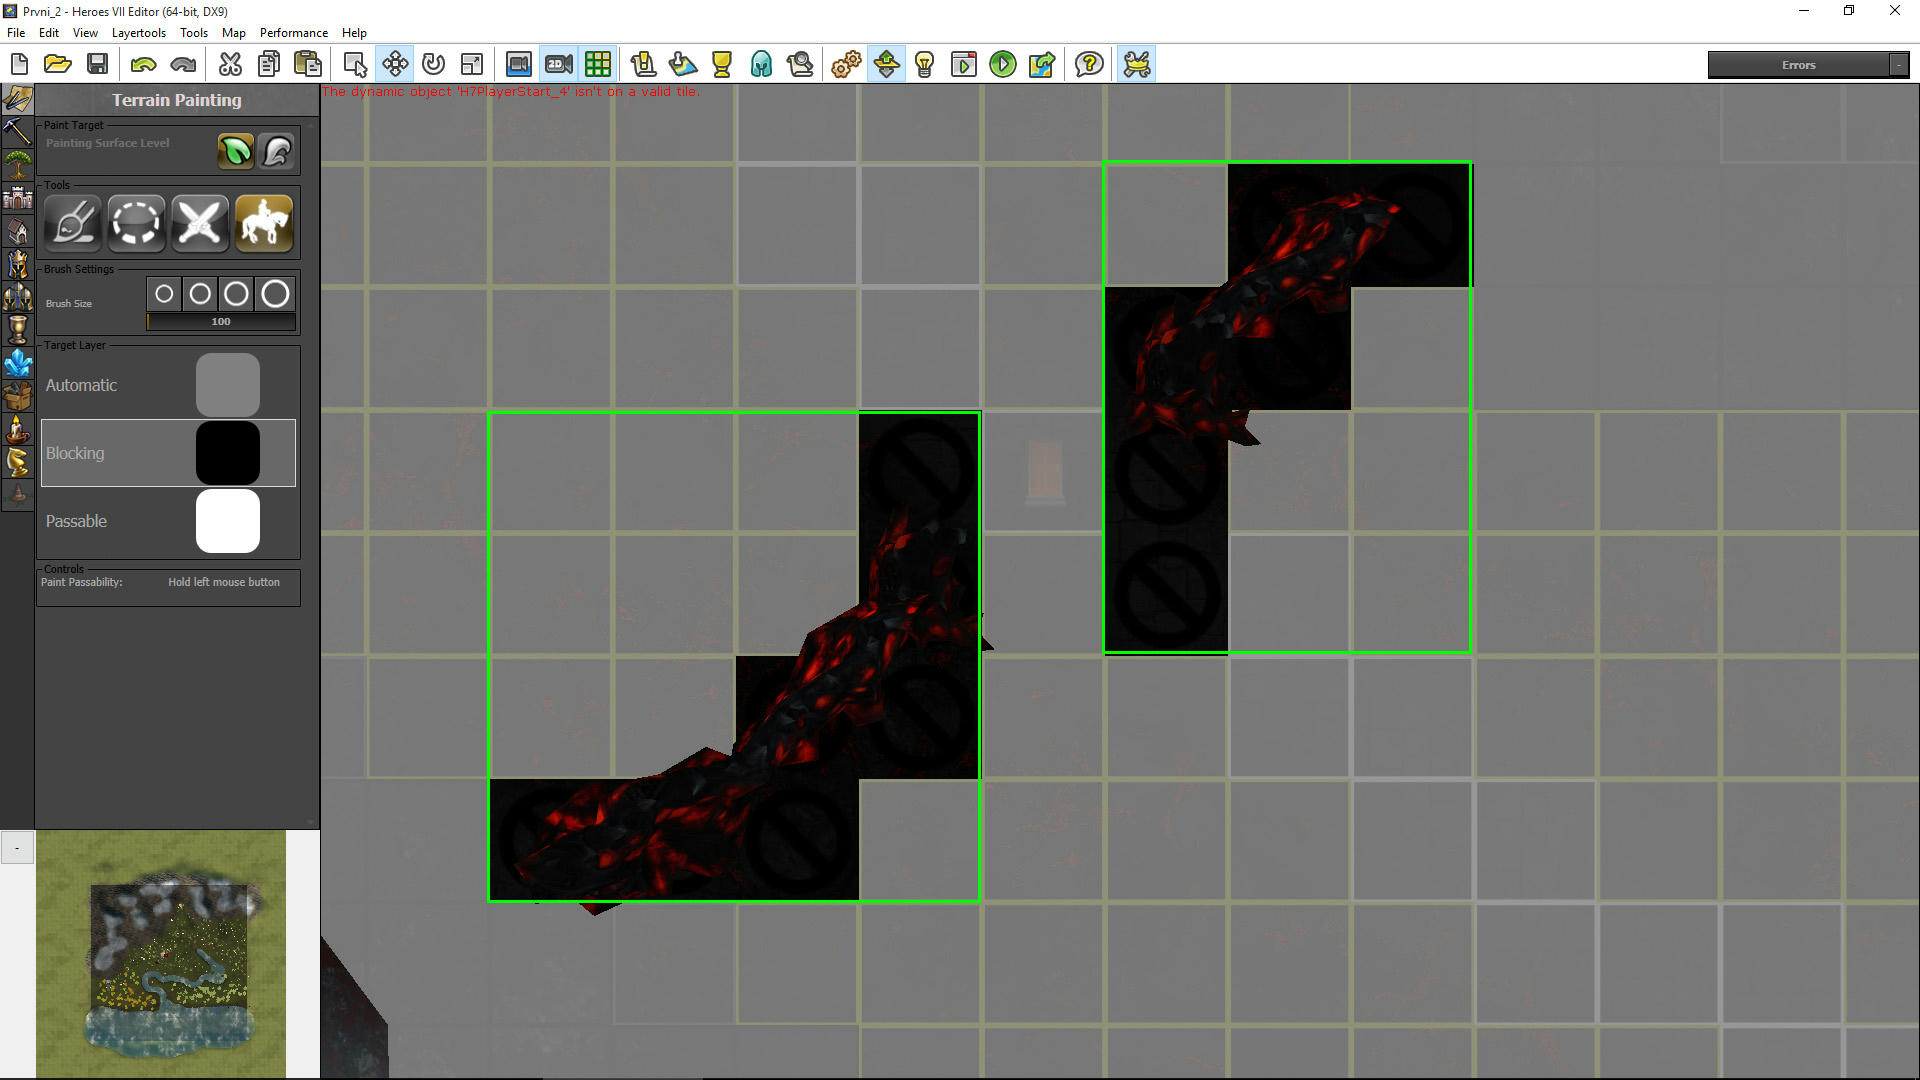
Task: Open the Map menu
Action: point(234,33)
